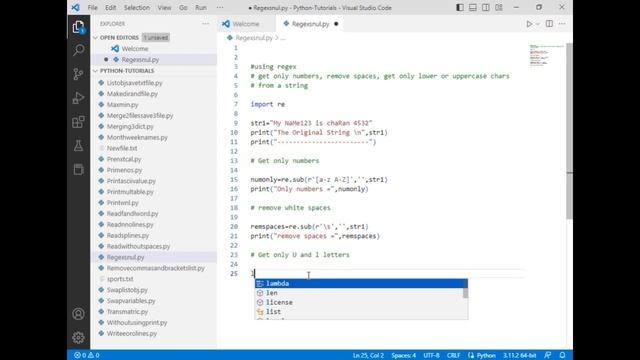The height and width of the screenshot is (360, 640).
Task: Open Readwithoutspaces.py in explorer
Action: pos(153,247)
